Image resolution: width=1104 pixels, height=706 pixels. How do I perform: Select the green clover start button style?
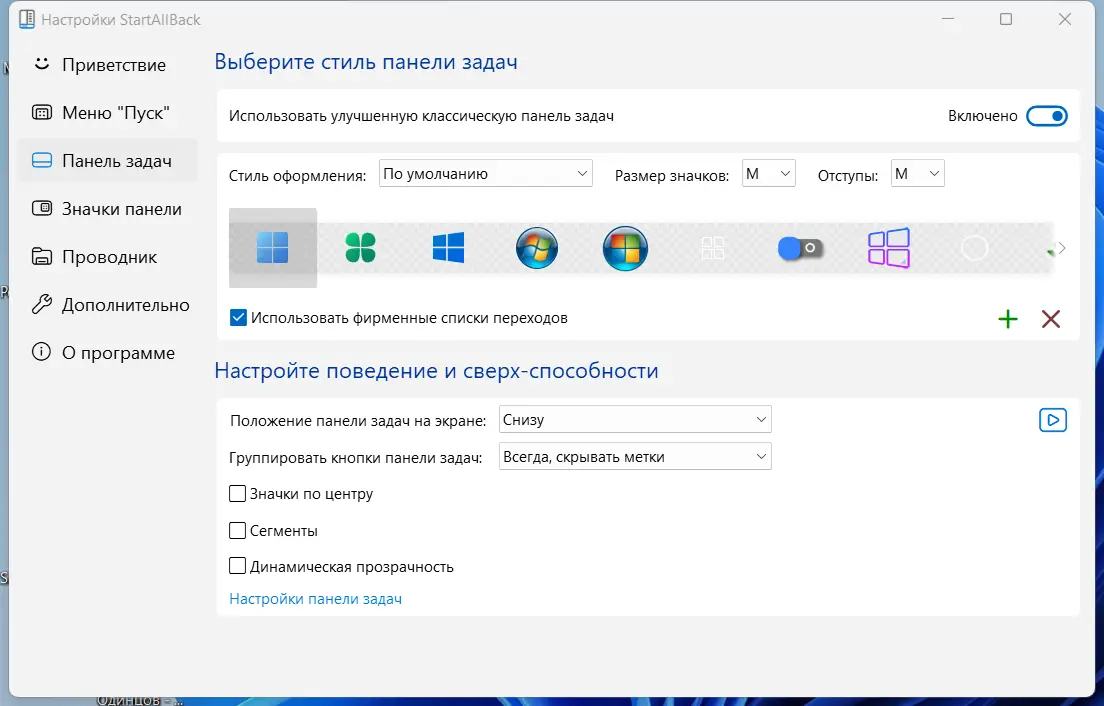(x=360, y=247)
